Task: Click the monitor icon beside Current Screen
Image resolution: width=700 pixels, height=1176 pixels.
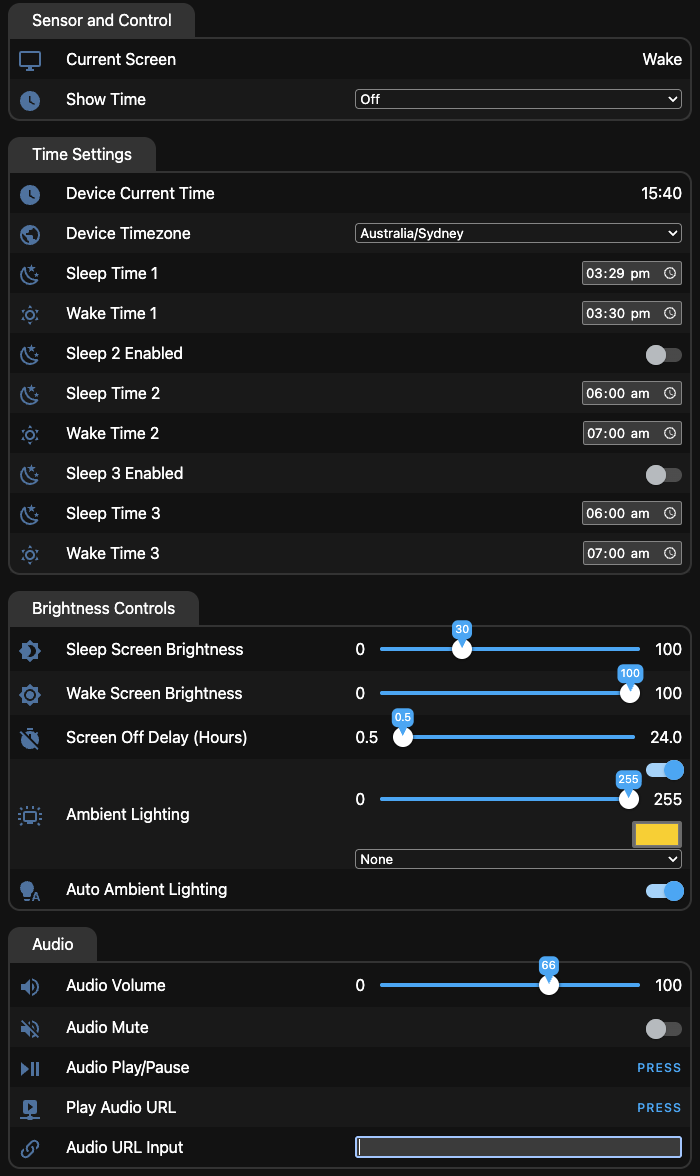Action: coord(30,60)
